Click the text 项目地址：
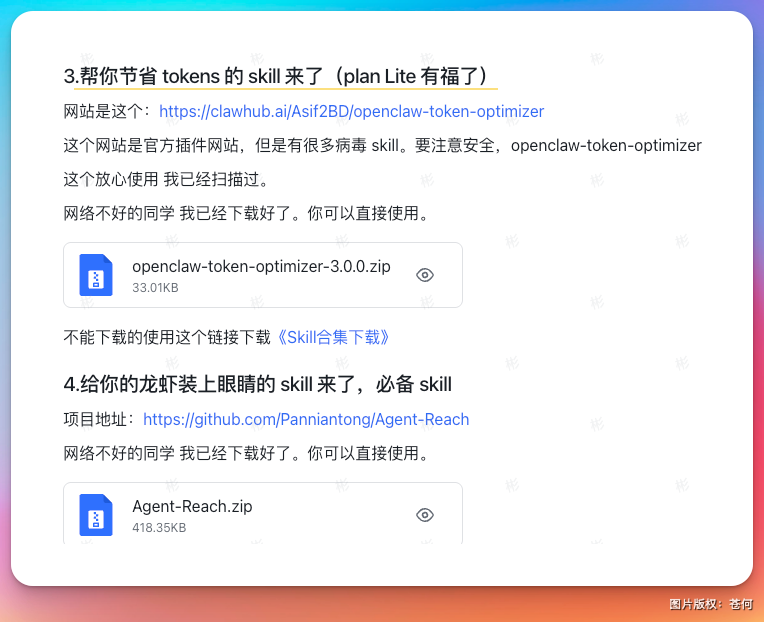 pyautogui.click(x=101, y=419)
